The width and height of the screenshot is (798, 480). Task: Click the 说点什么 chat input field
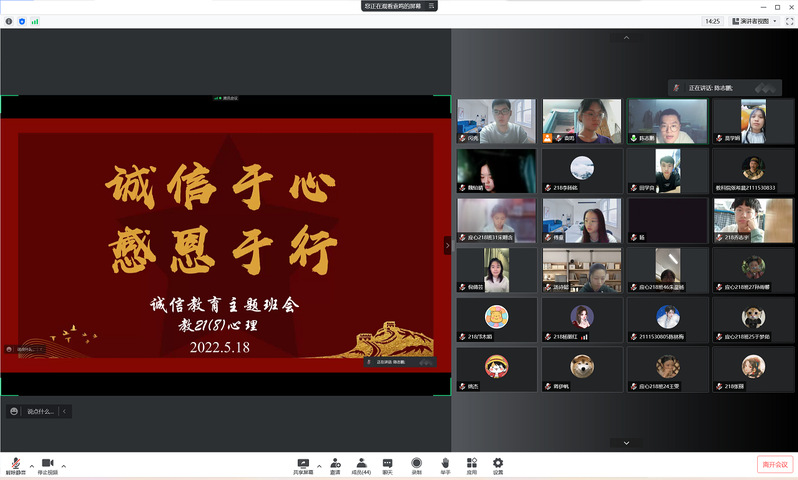point(40,411)
